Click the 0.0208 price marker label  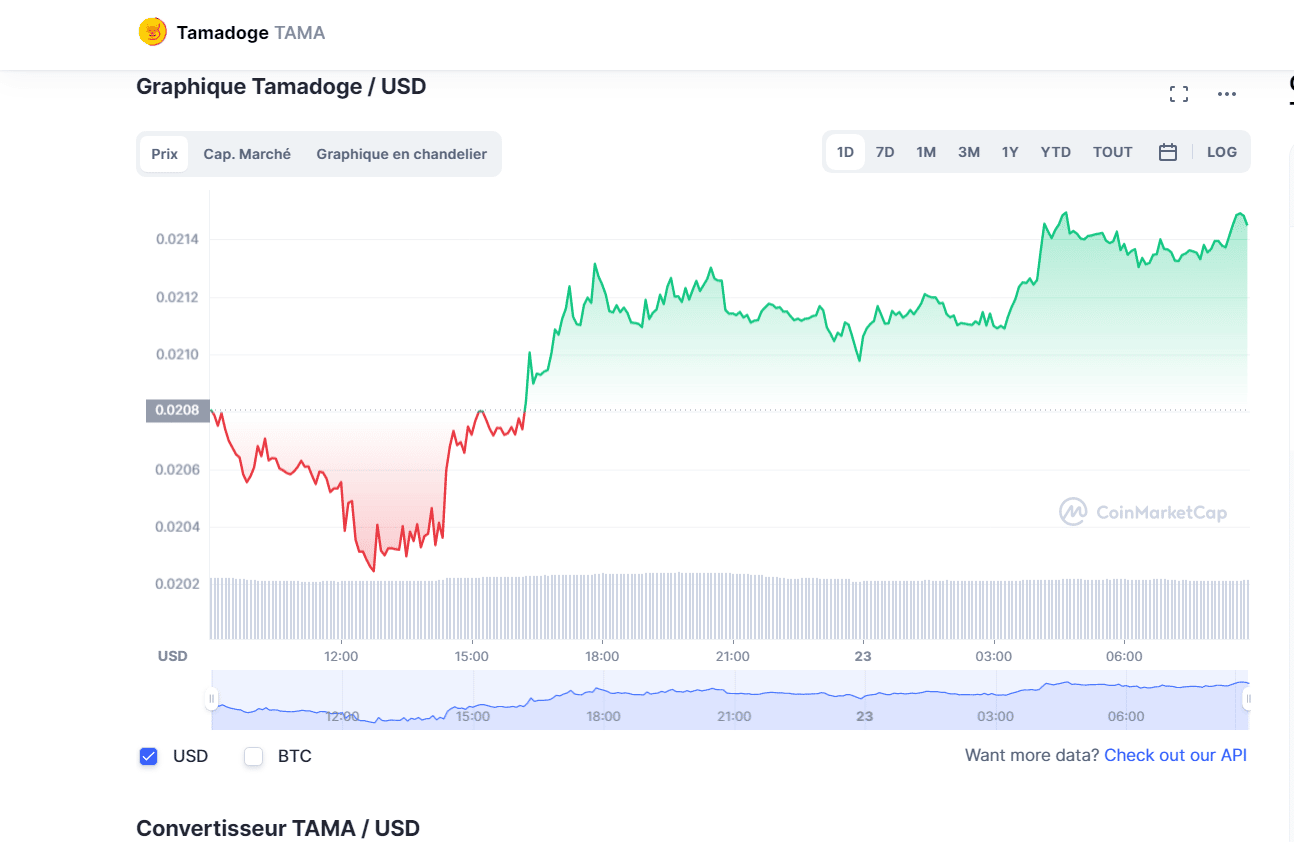tap(177, 410)
